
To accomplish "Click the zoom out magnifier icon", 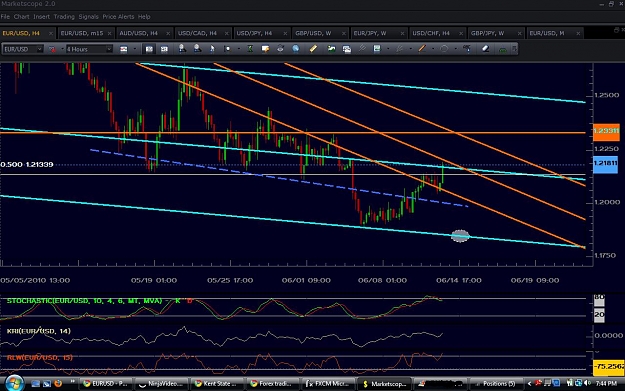I will [x=197, y=49].
